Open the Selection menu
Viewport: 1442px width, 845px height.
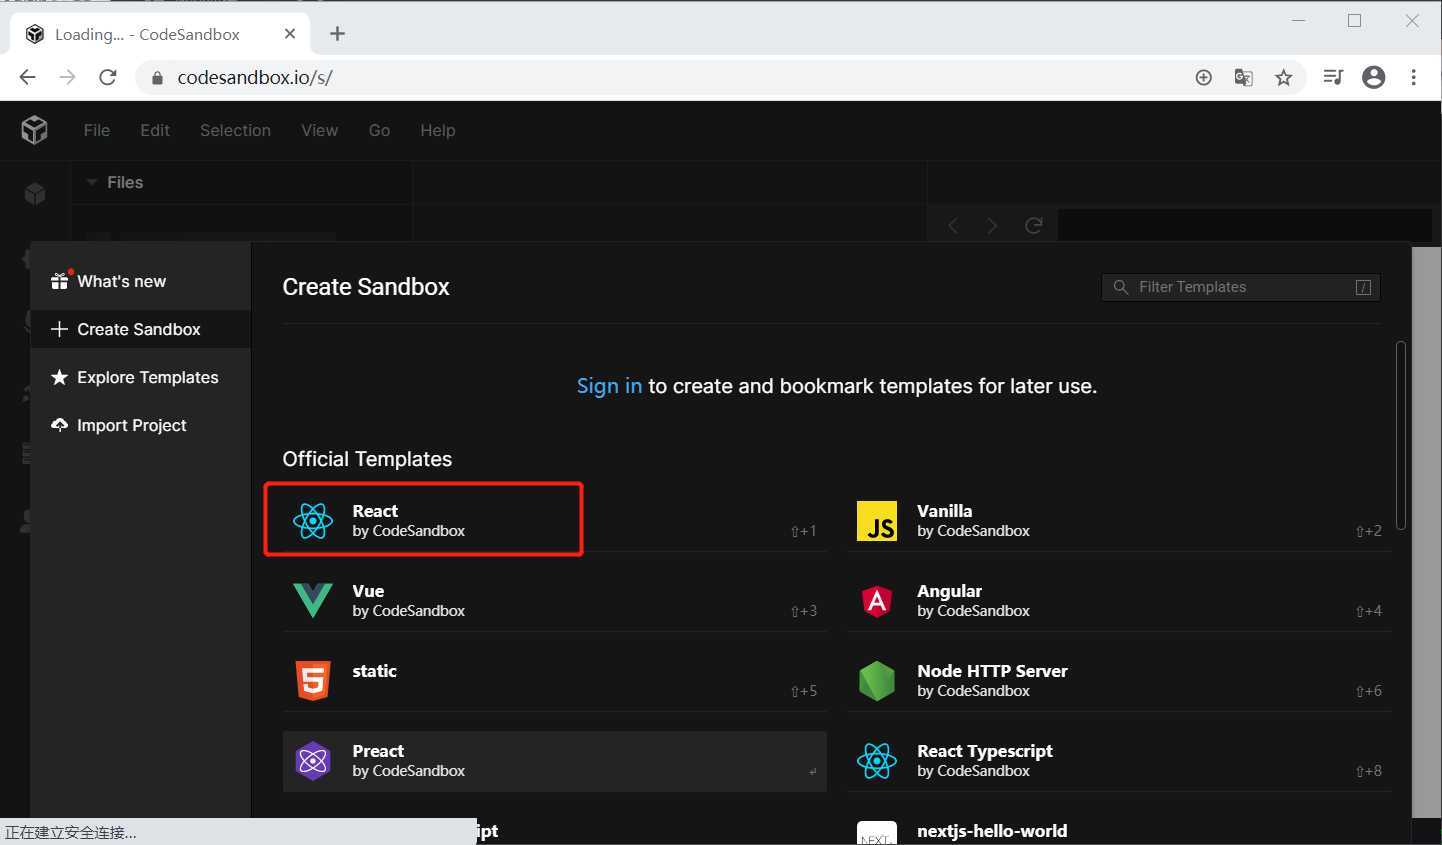point(235,130)
